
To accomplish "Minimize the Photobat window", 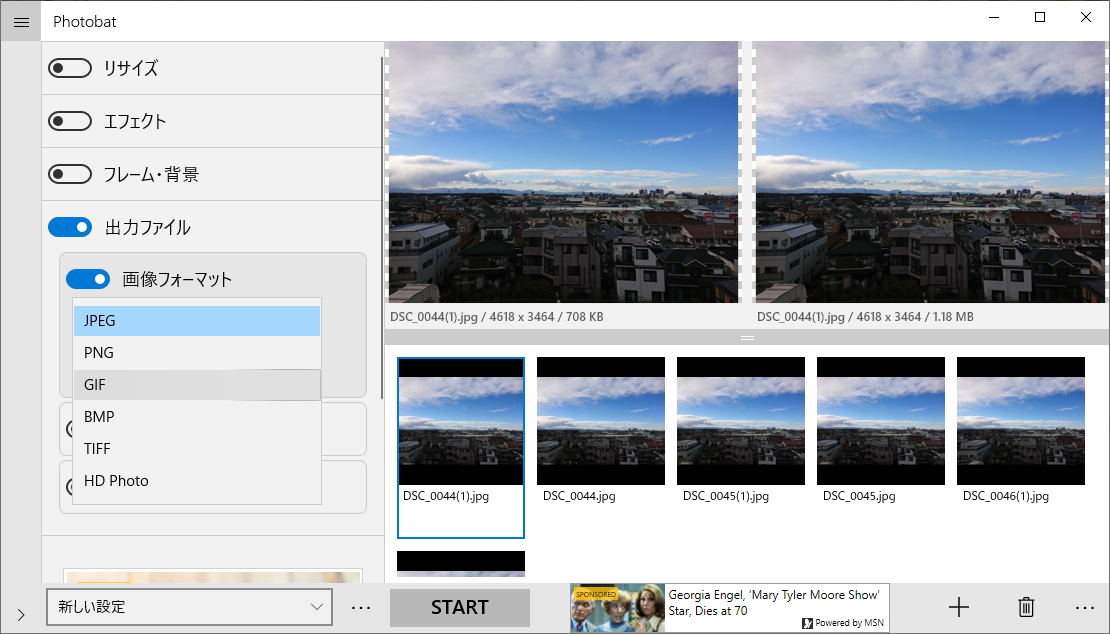I will click(x=995, y=18).
